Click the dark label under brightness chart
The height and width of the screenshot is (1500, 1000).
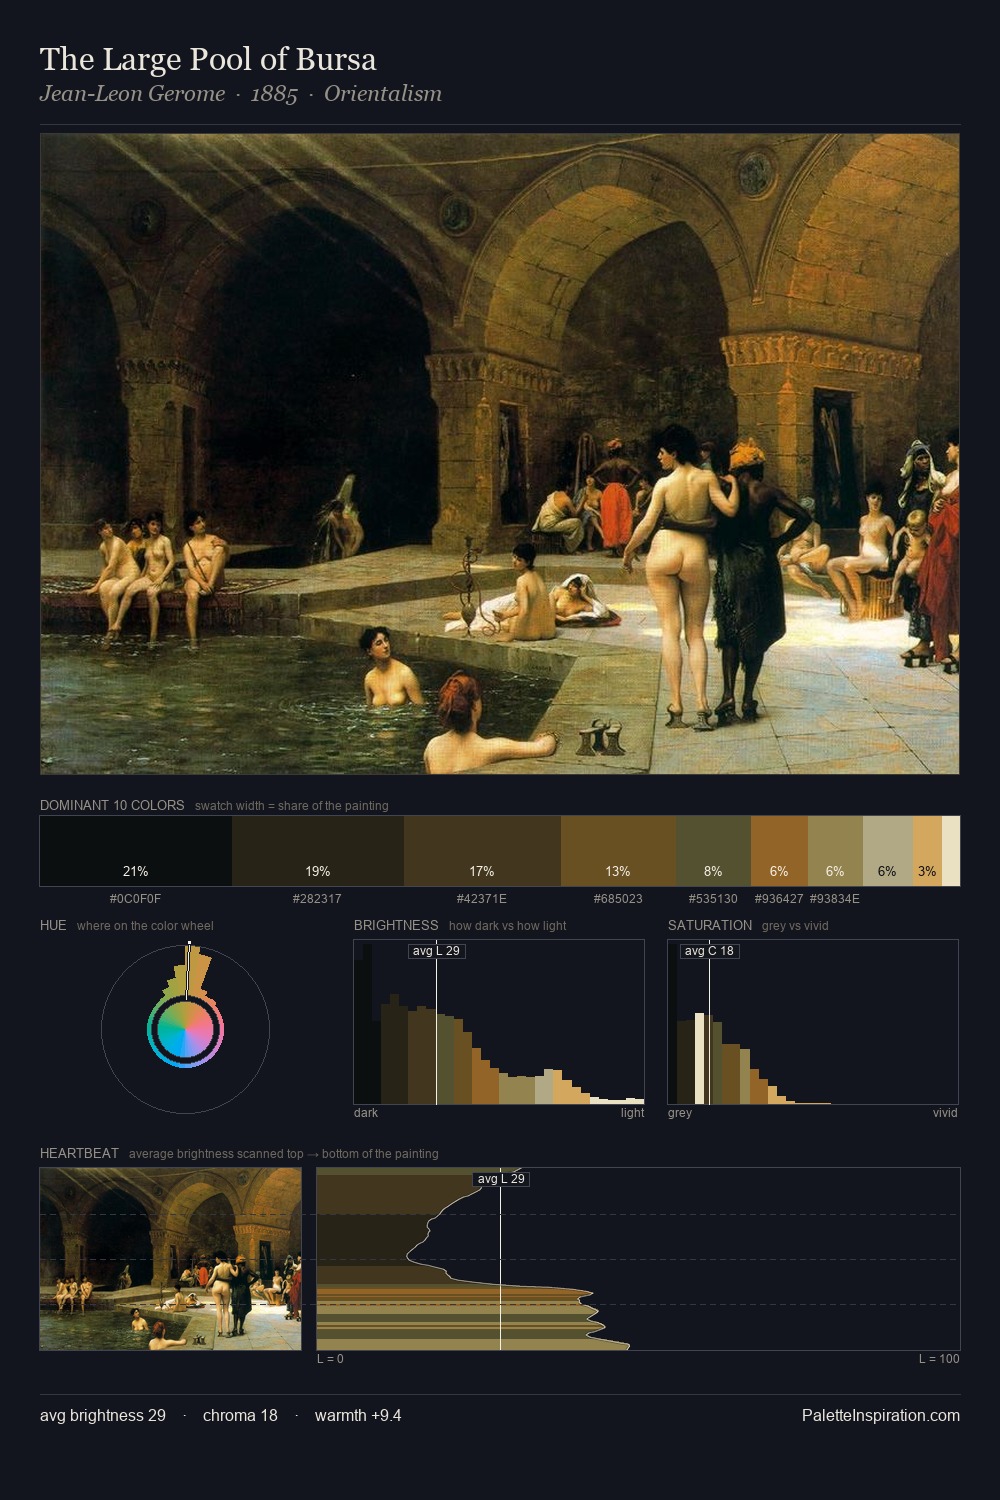[x=366, y=1113]
